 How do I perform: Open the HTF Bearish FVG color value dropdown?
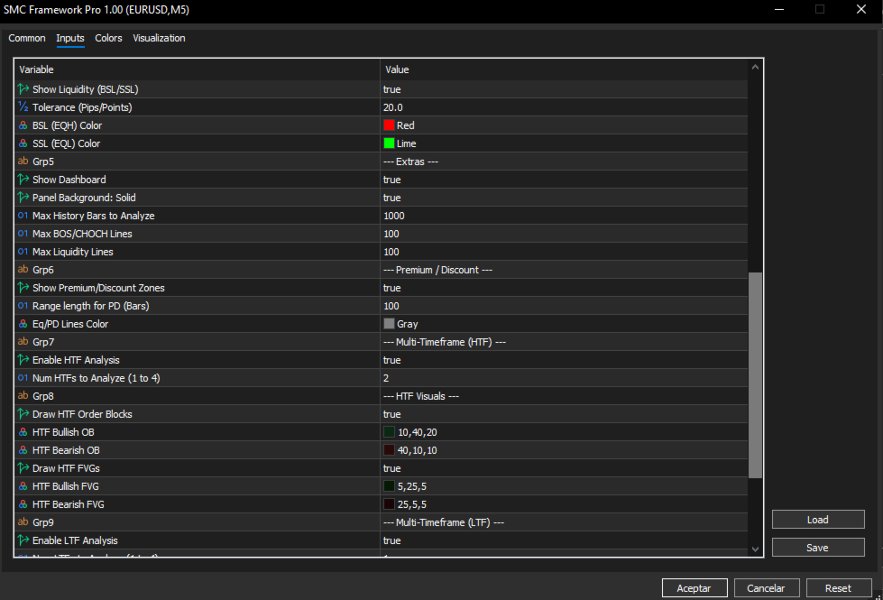pos(564,504)
